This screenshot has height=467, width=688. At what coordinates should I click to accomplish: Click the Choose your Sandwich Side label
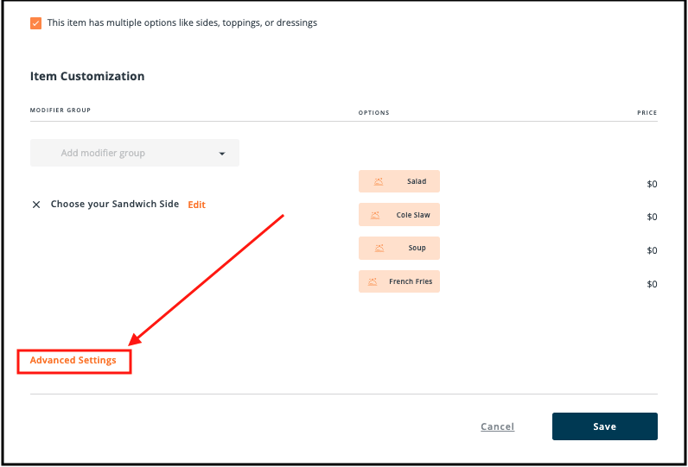[x=115, y=204]
